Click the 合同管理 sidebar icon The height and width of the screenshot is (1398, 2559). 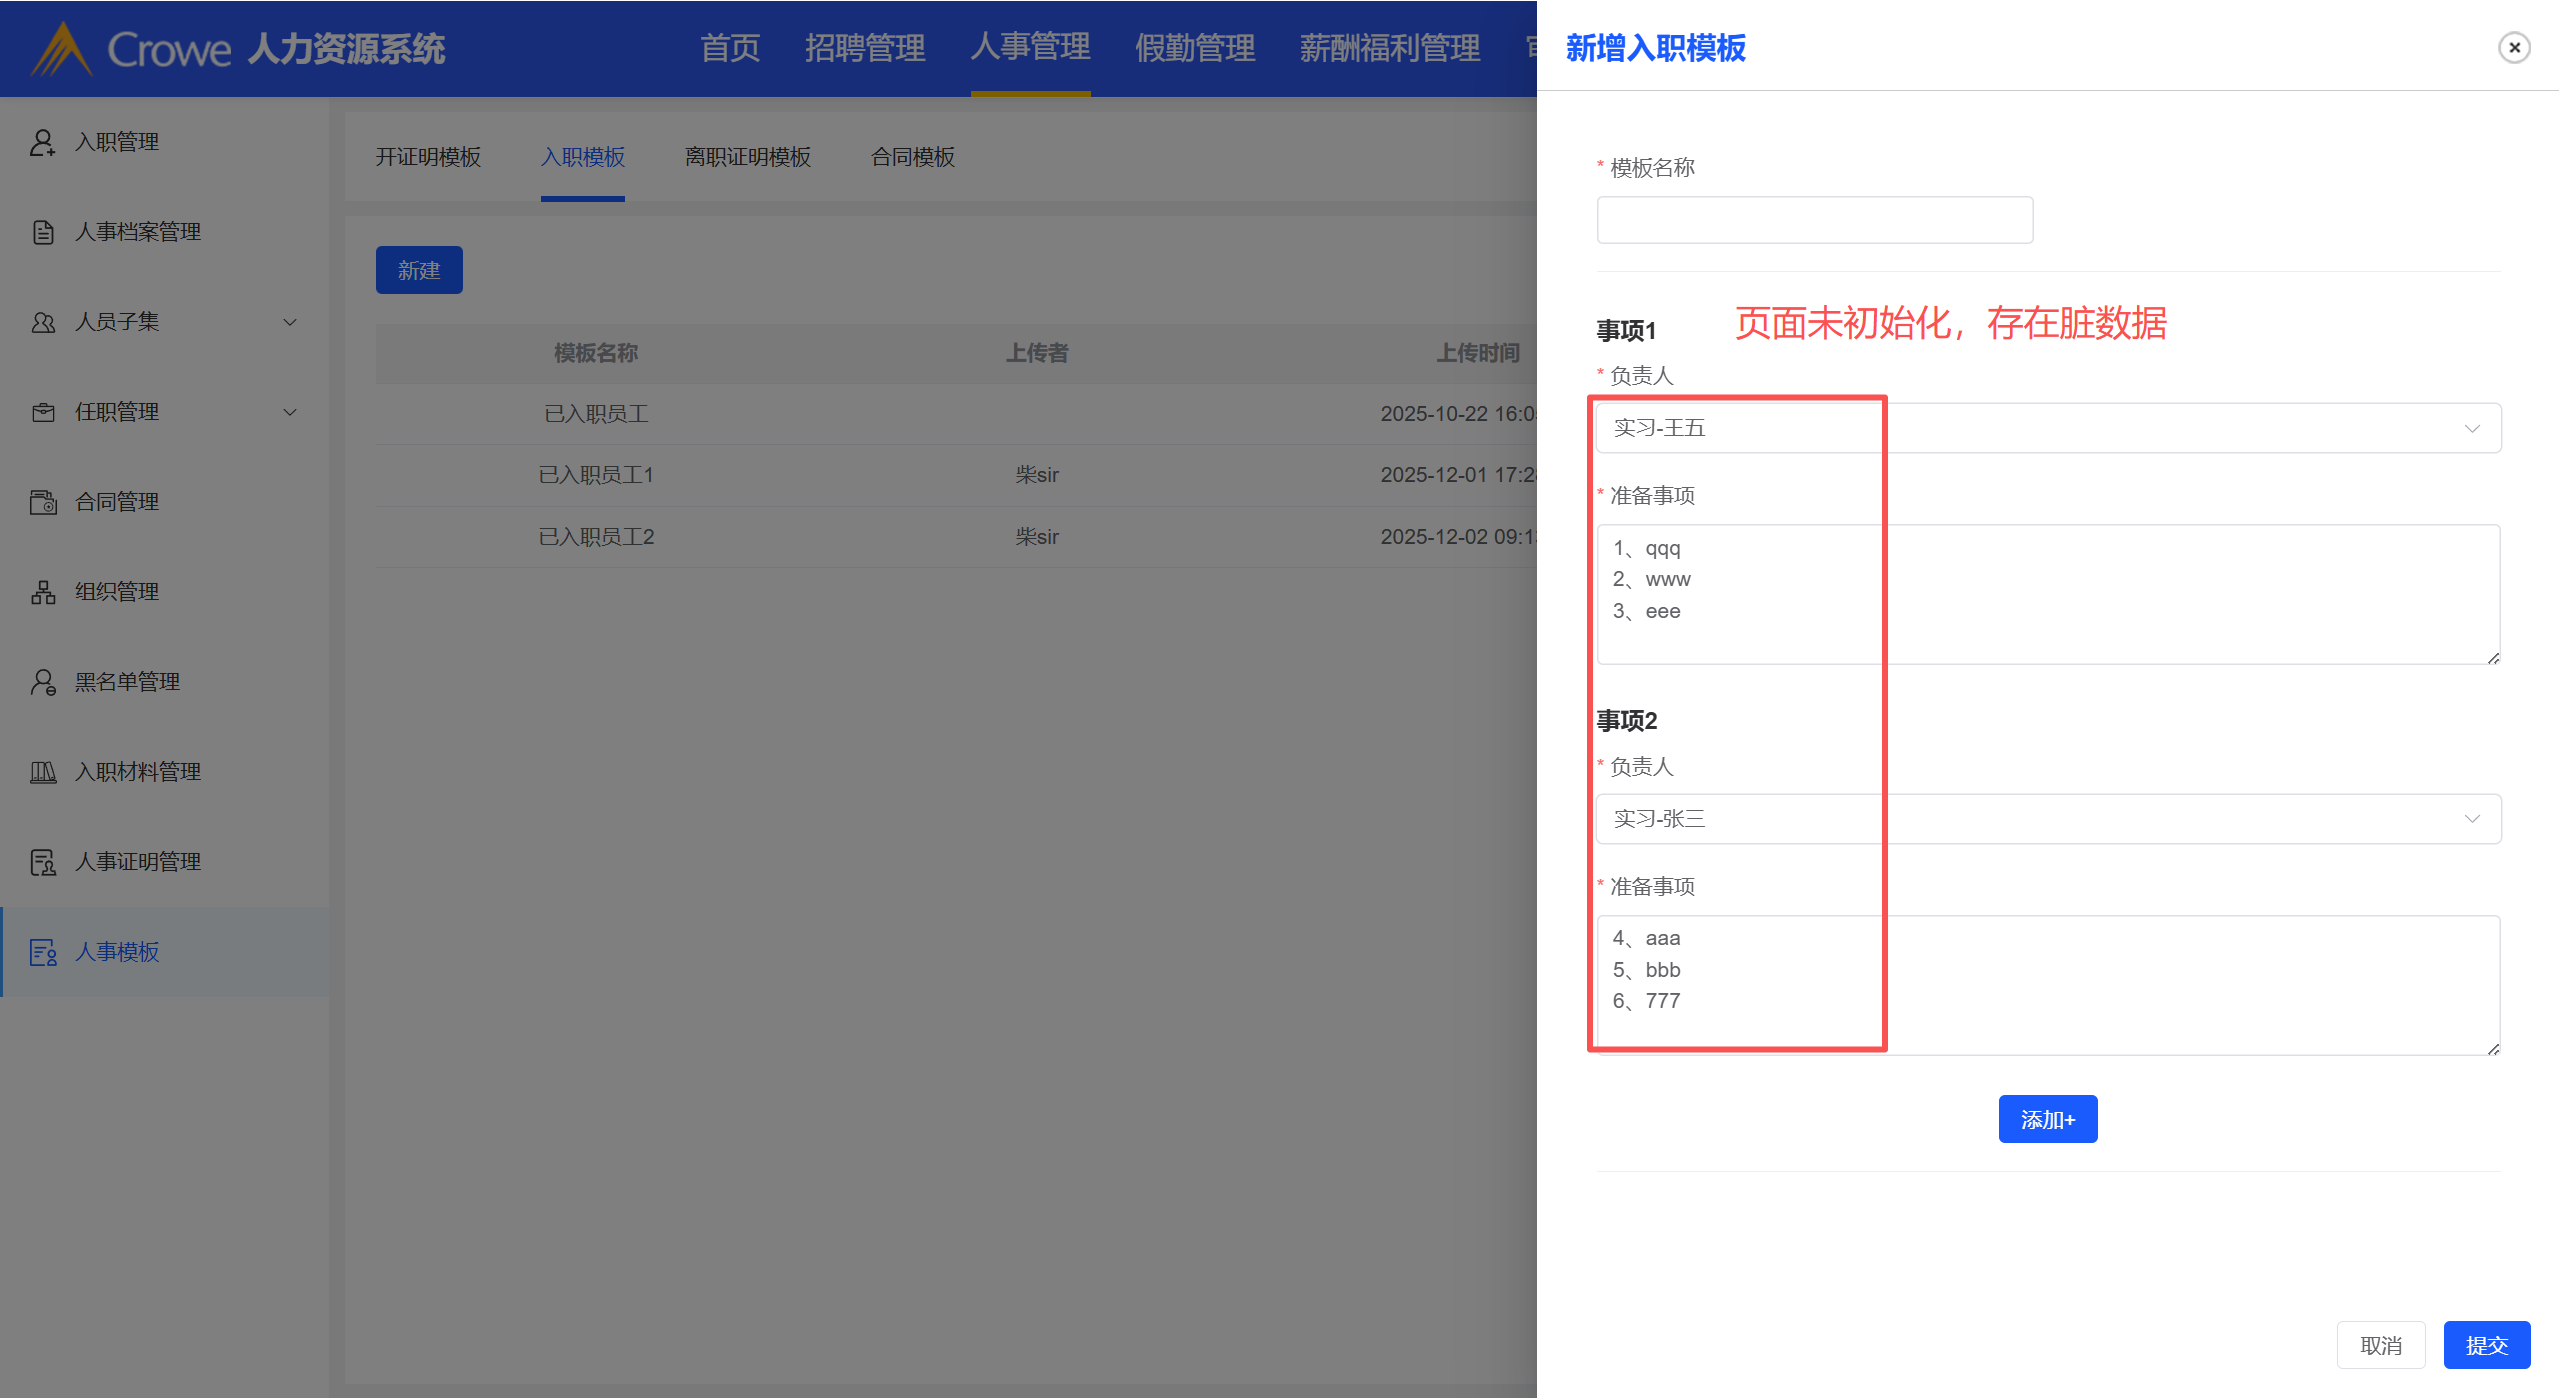(42, 502)
